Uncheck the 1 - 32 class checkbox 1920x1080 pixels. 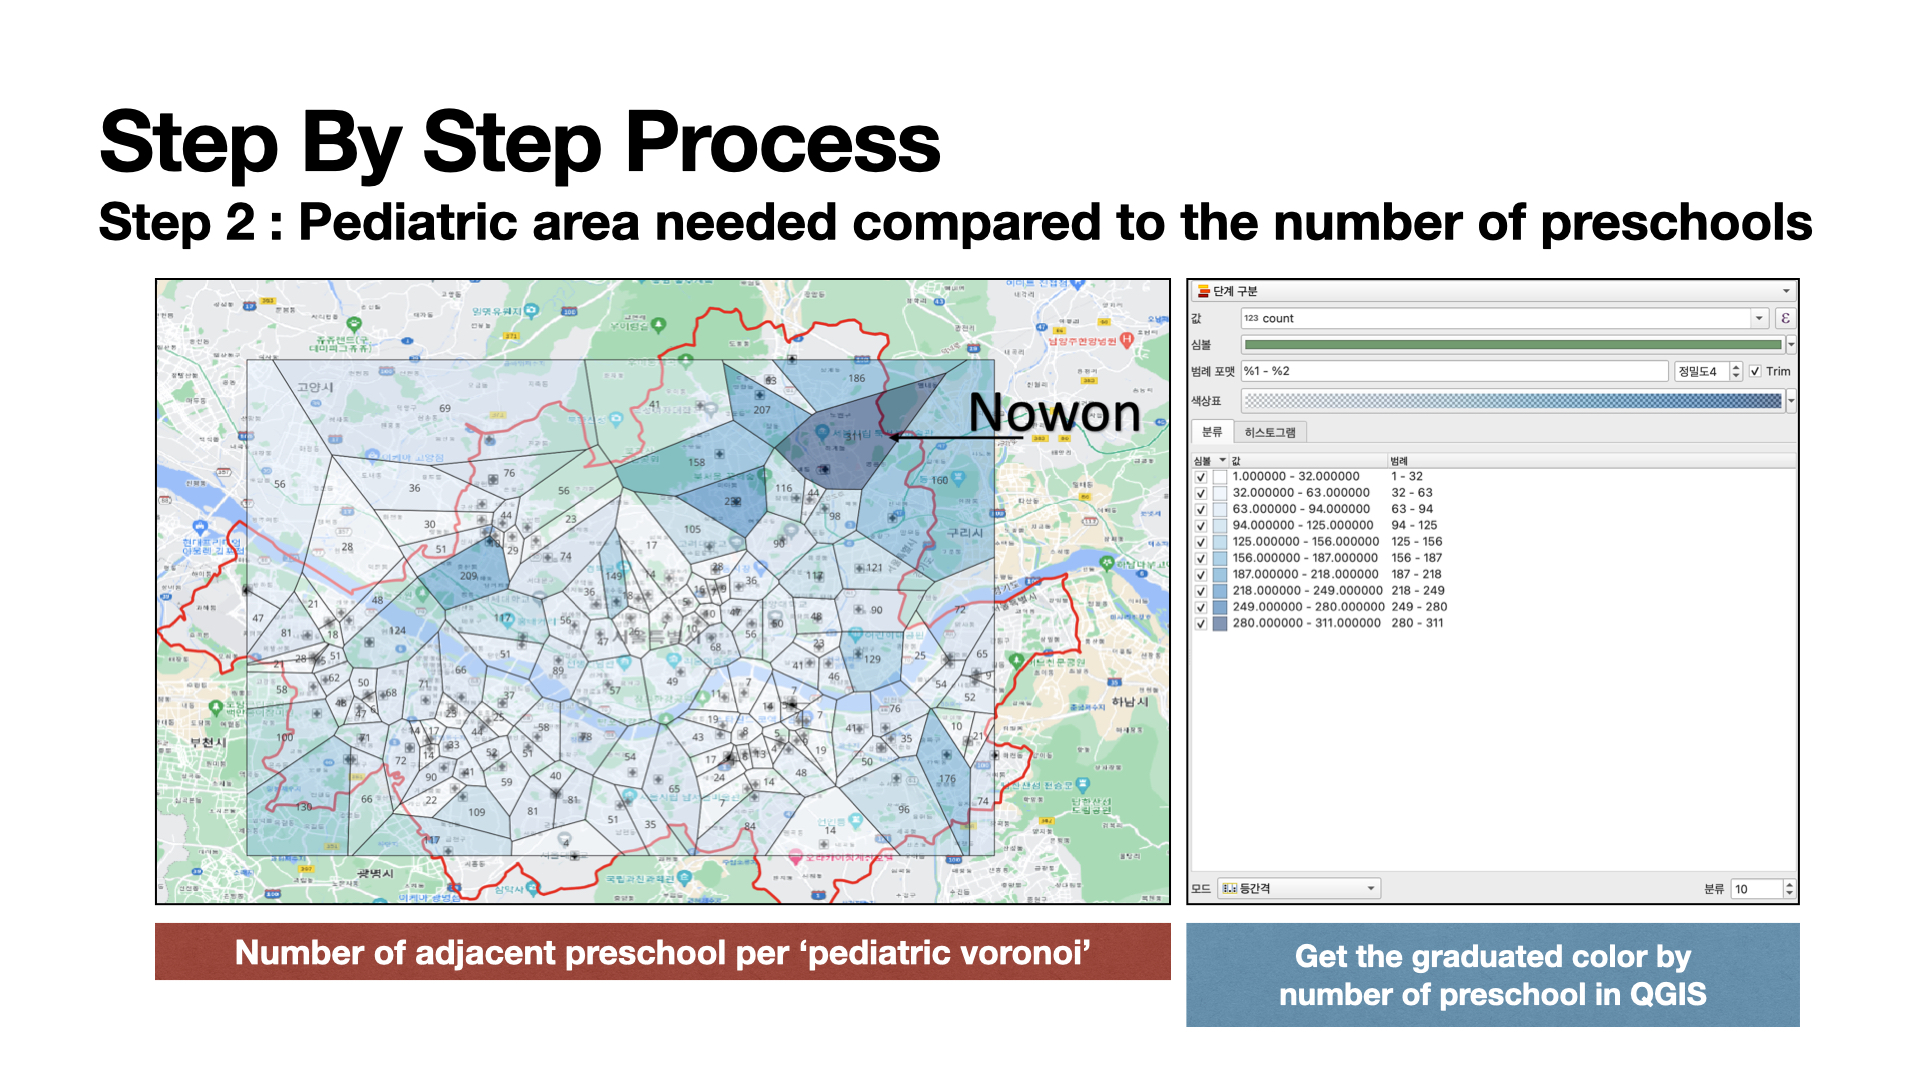1201,477
